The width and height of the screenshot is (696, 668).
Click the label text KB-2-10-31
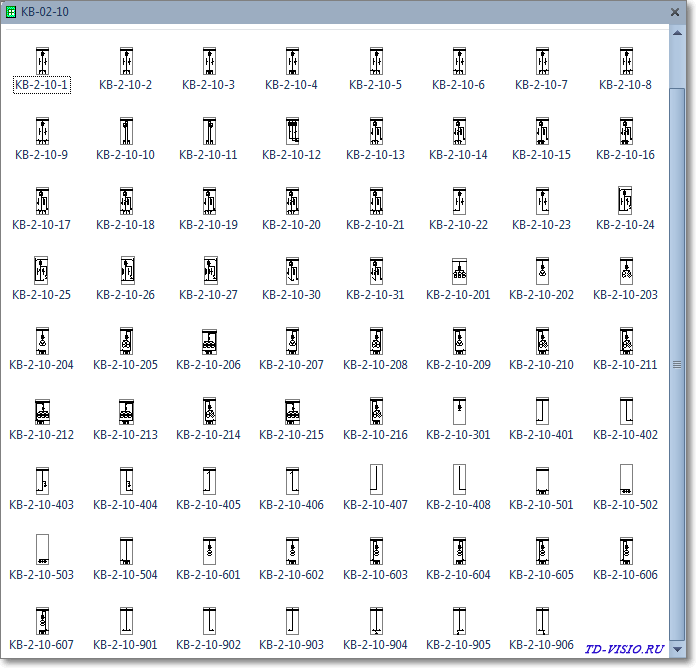376,295
